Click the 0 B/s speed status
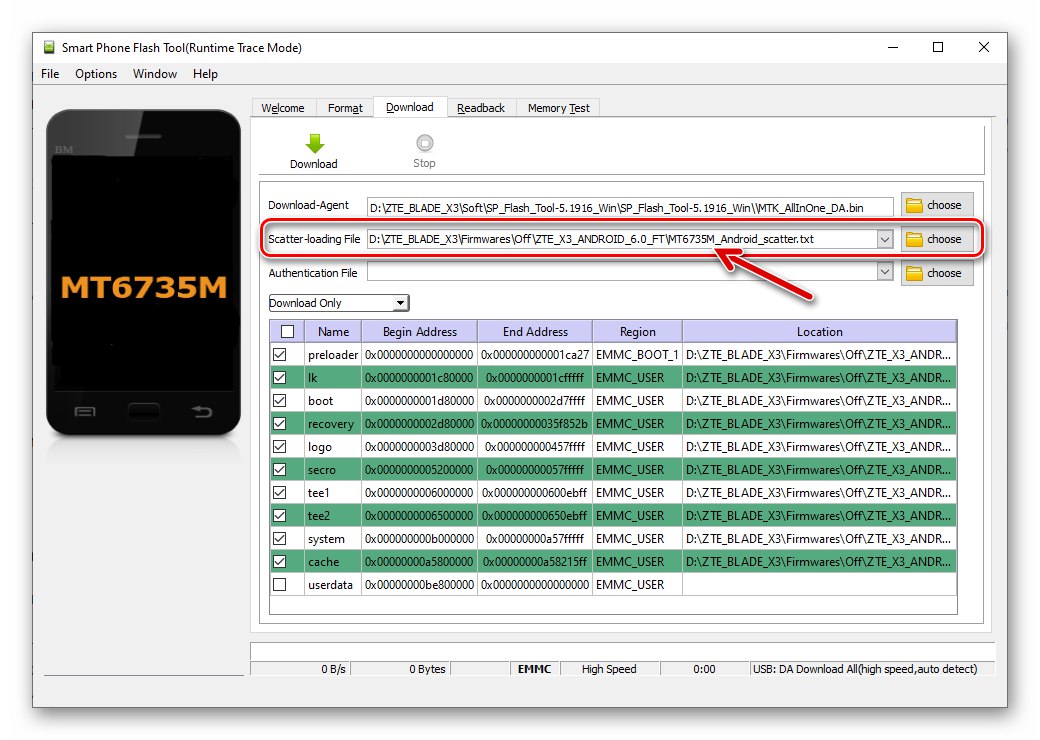The image size is (1040, 740). tap(334, 669)
